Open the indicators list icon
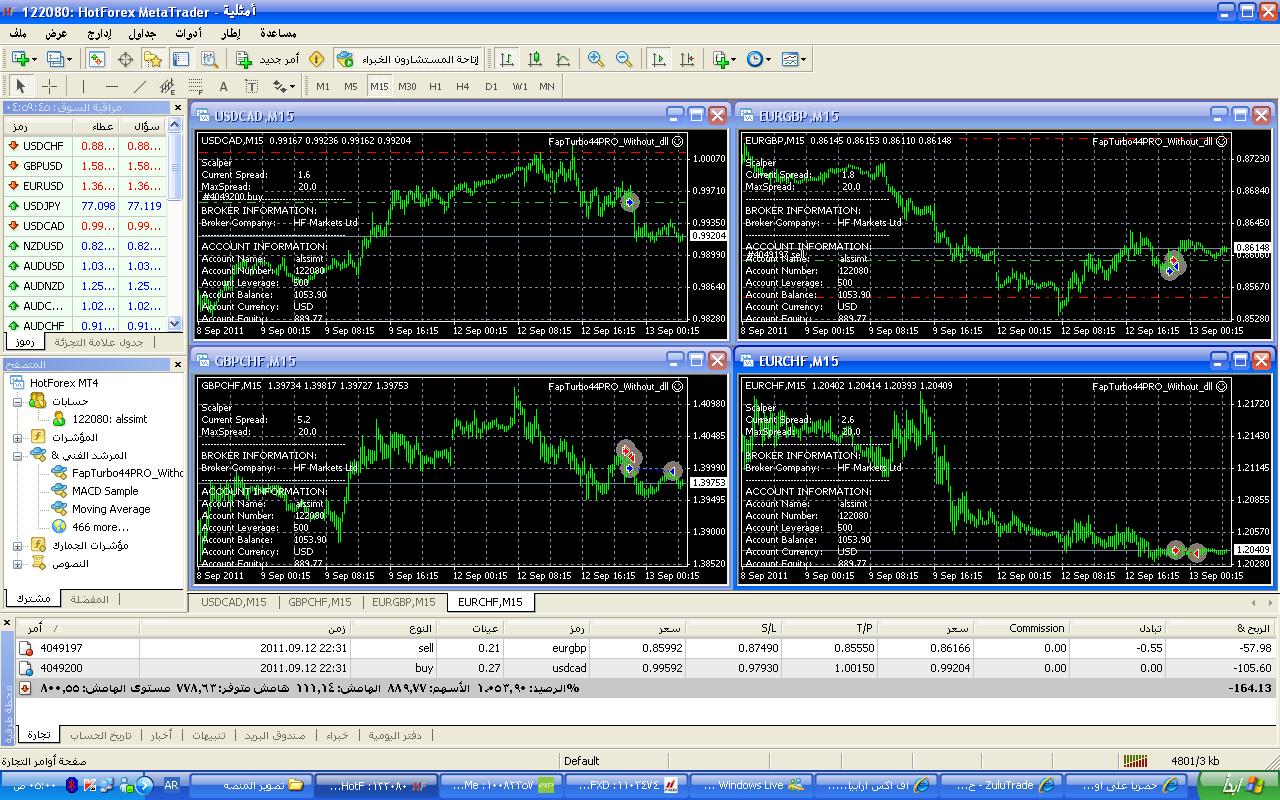1280x800 pixels. pyautogui.click(x=719, y=60)
